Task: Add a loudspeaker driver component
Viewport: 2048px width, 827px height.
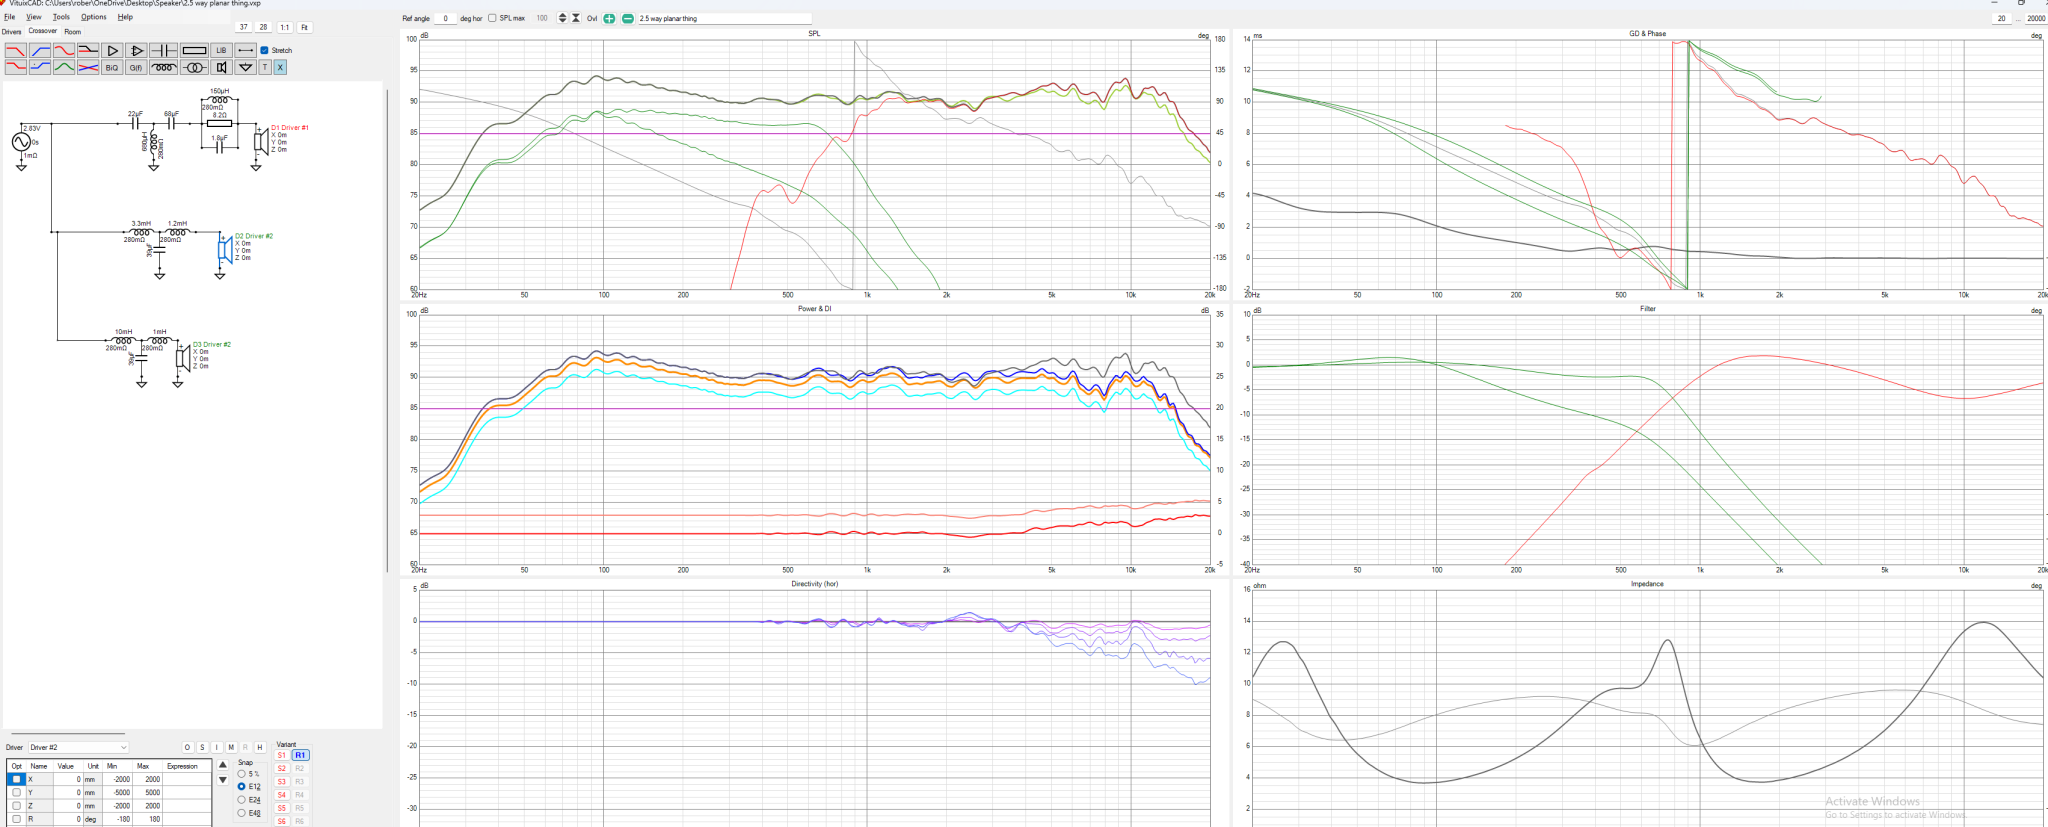Action: coord(221,67)
